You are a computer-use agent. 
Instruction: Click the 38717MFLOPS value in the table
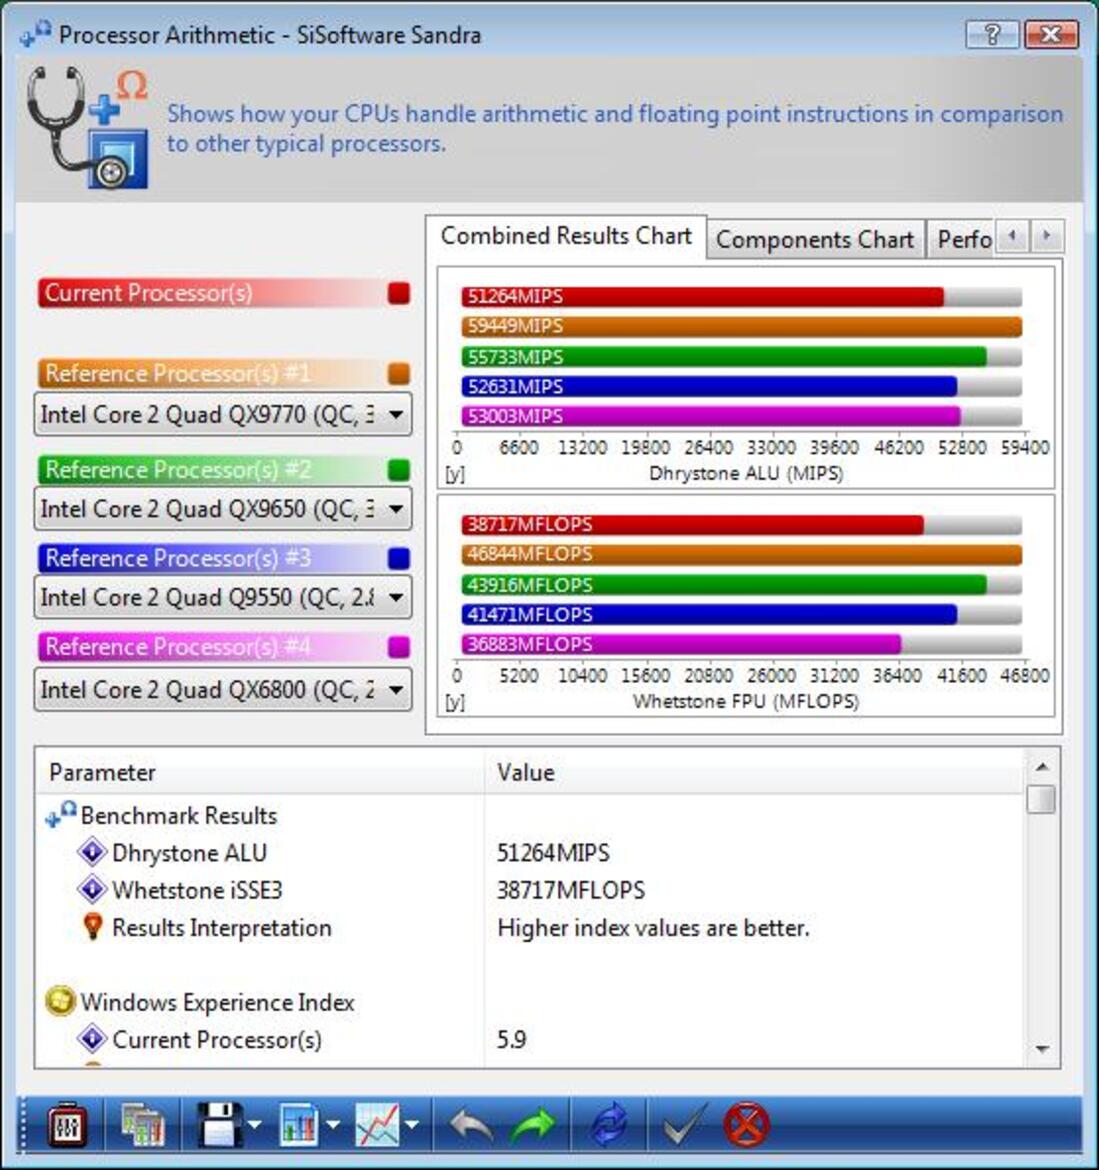pos(571,889)
